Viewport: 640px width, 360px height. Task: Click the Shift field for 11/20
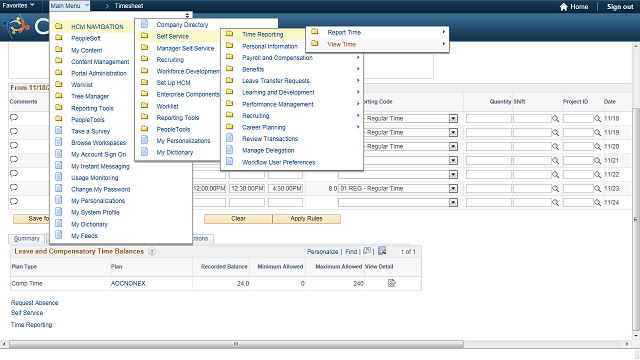click(532, 147)
